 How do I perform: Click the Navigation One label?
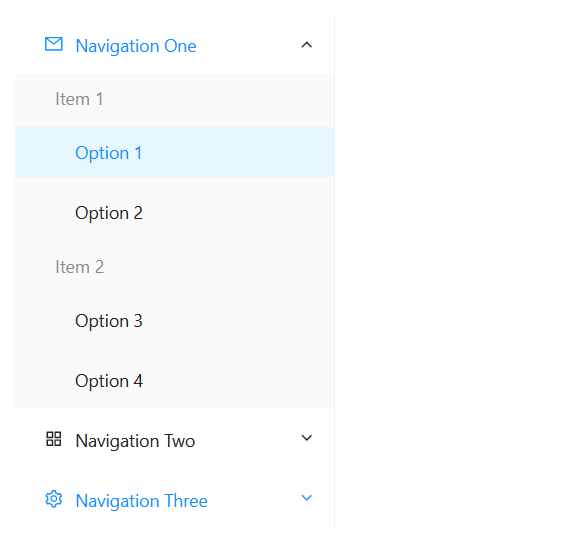click(136, 46)
